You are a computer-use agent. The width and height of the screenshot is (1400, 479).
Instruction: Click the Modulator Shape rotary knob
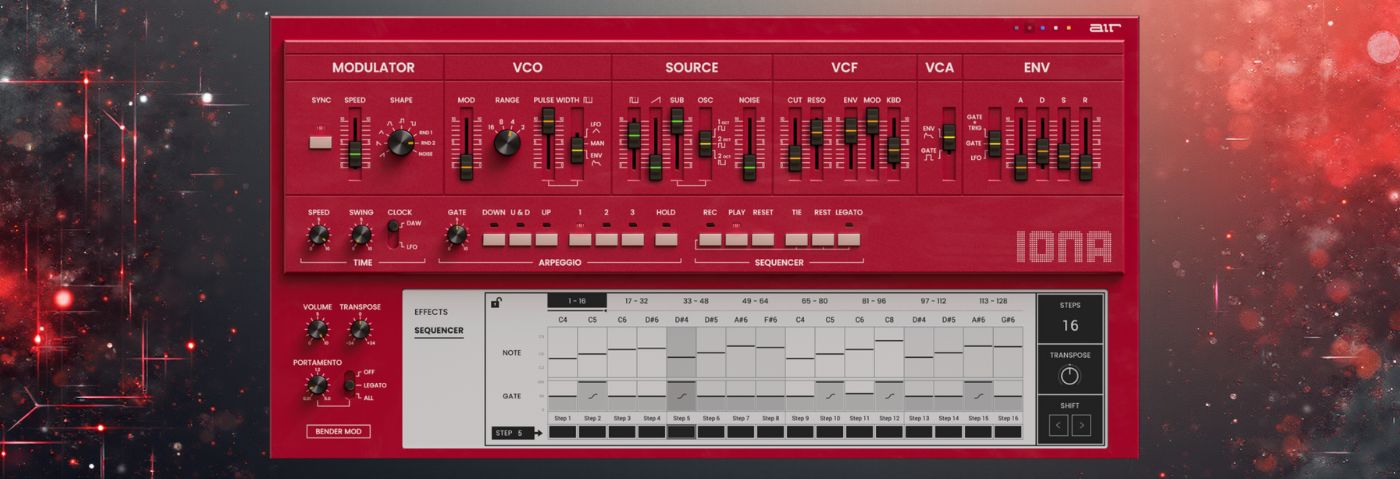pos(401,142)
